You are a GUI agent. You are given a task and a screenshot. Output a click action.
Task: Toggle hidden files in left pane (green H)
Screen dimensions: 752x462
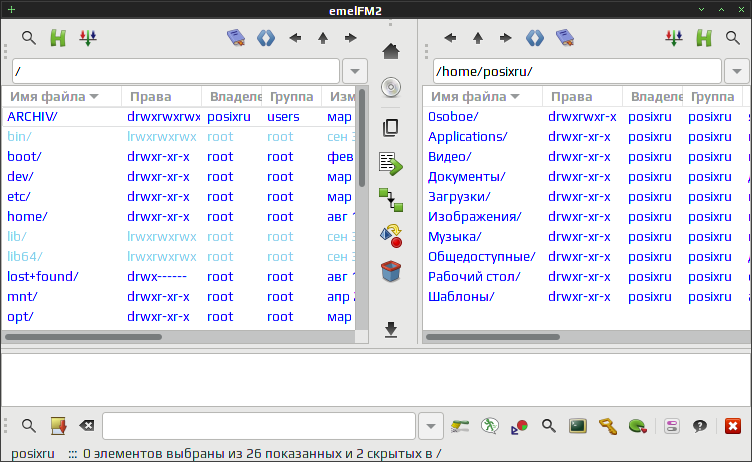point(58,38)
